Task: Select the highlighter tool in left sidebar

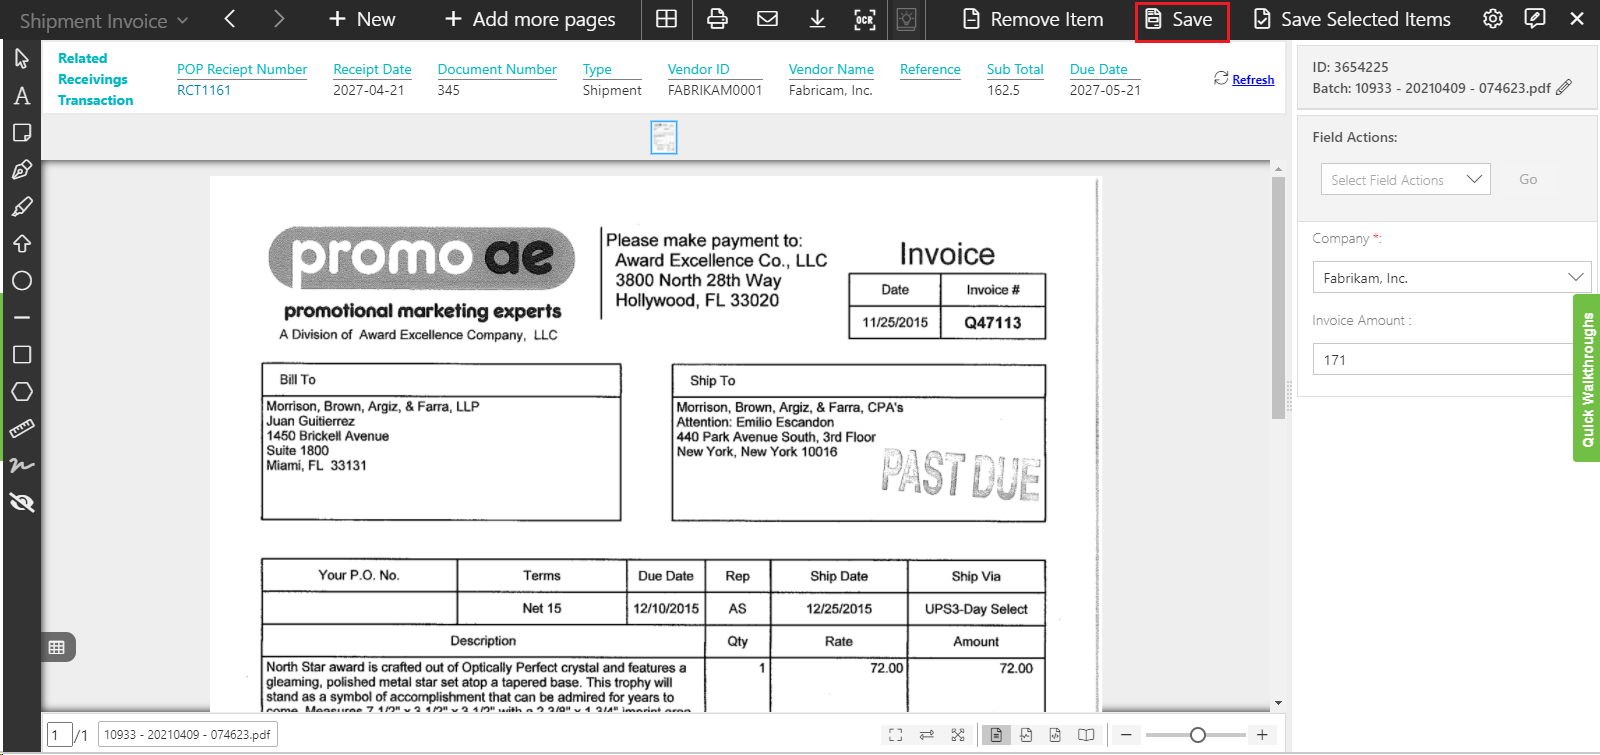Action: [21, 207]
